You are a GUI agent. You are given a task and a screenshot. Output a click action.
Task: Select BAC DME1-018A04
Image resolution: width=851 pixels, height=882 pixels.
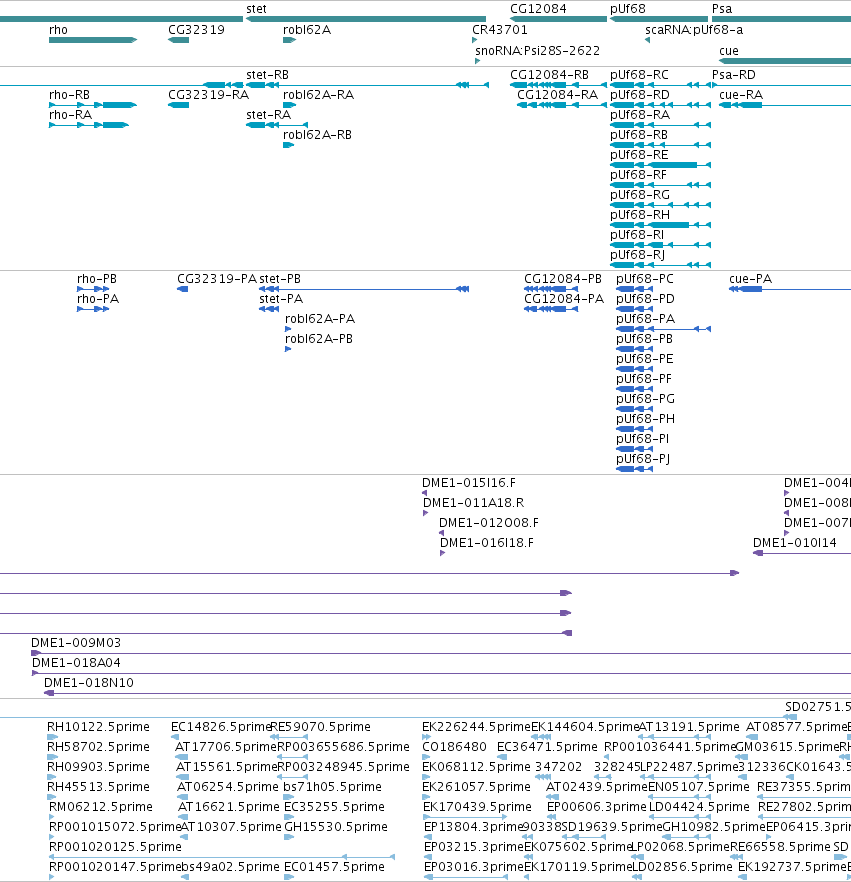click(441, 673)
